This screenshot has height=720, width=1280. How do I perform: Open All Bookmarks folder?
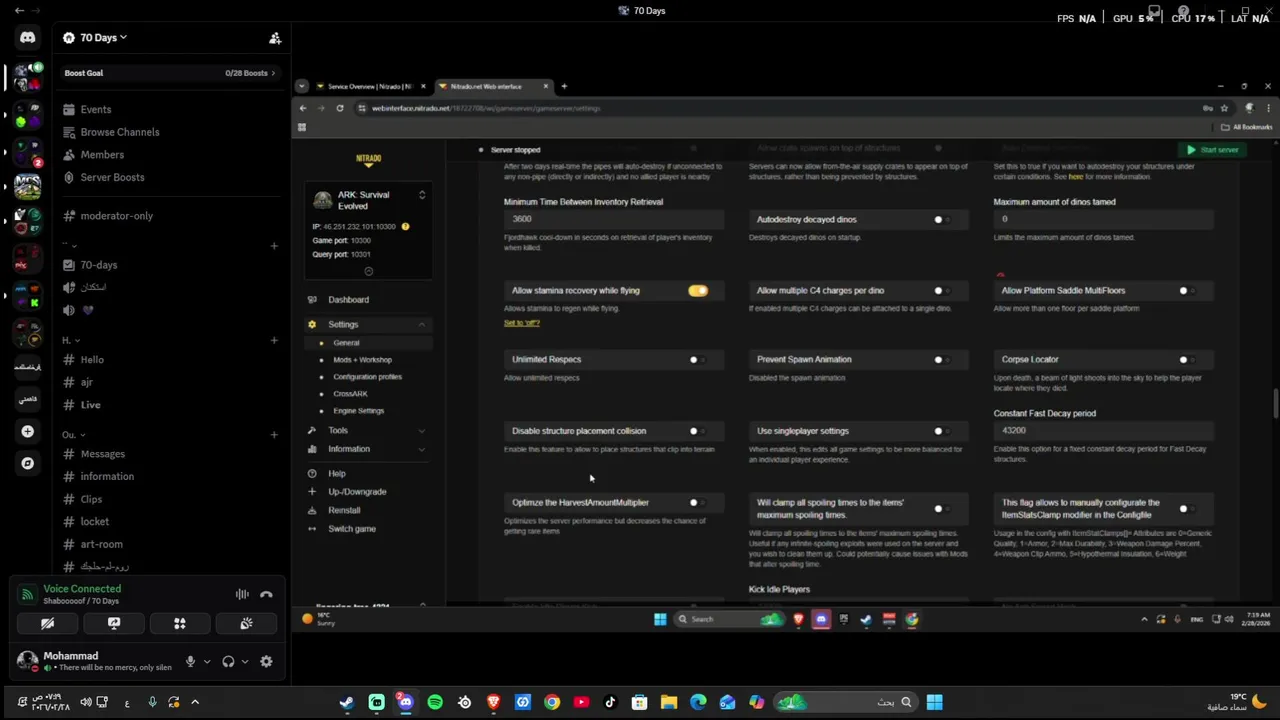(1247, 127)
